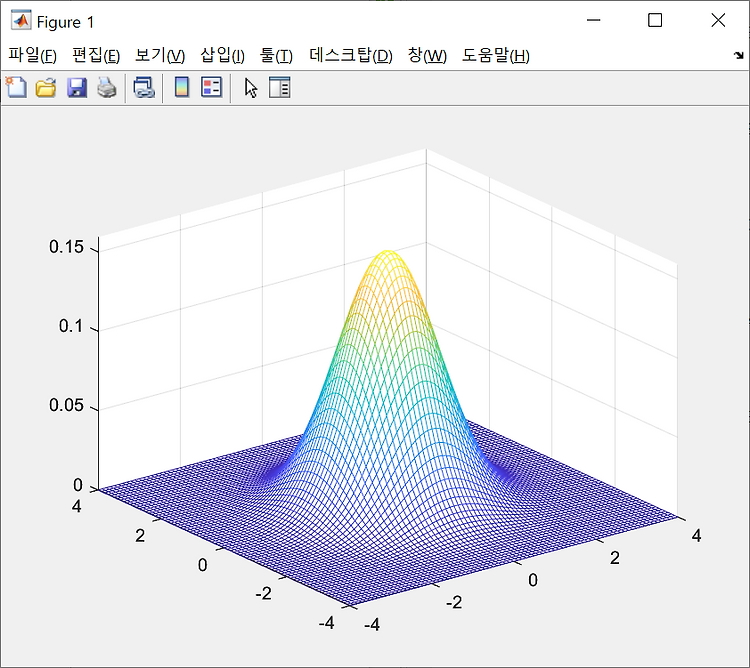750x668 pixels.
Task: Open the 창(W) menu
Action: click(x=427, y=55)
